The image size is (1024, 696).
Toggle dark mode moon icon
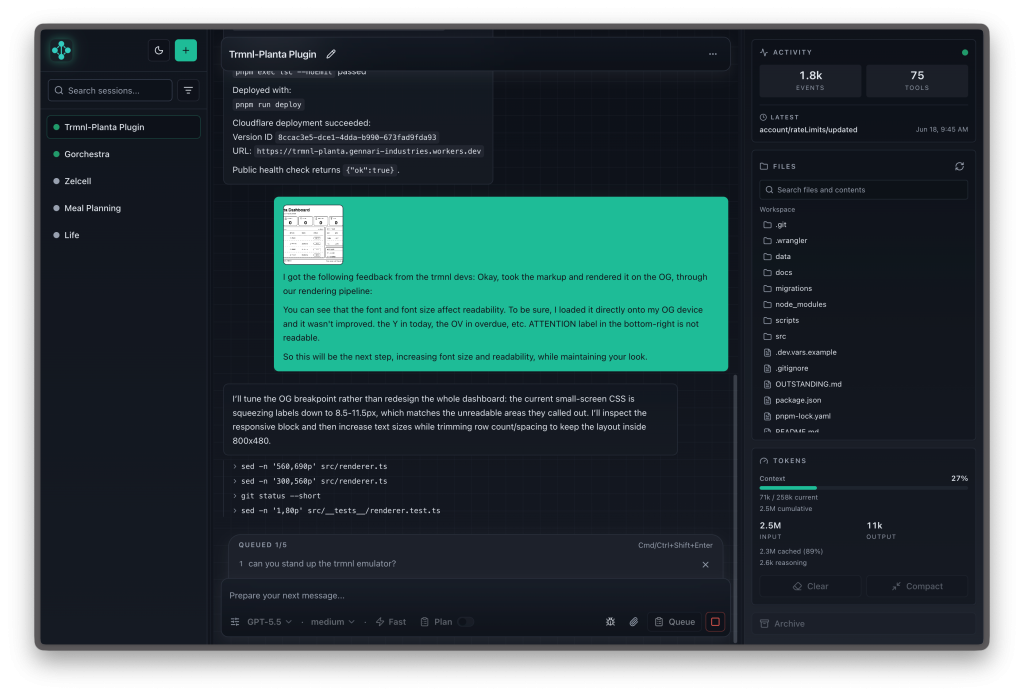[x=159, y=50]
